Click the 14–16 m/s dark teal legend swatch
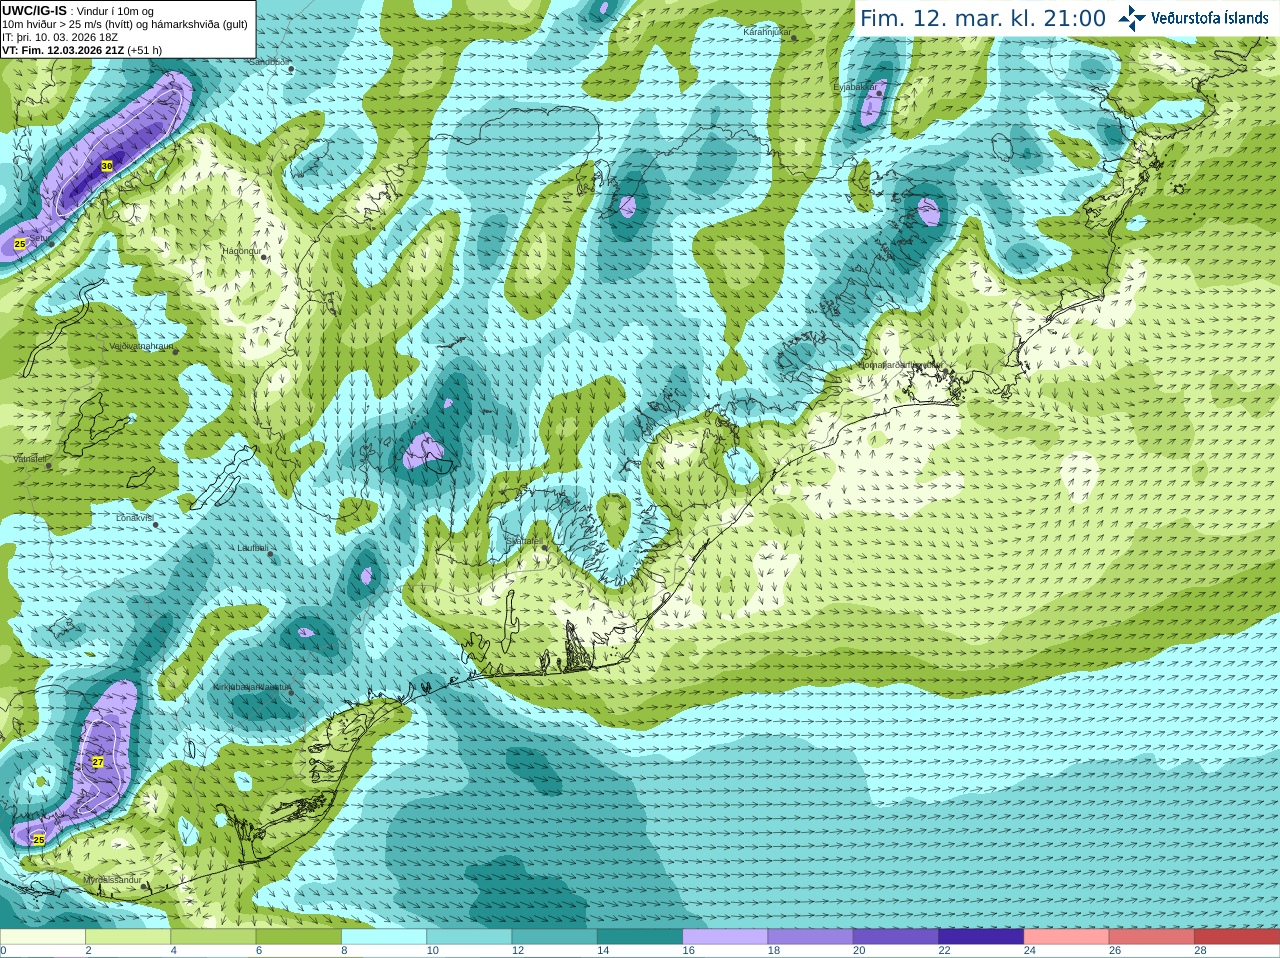Screen dimensions: 1280x958 (640, 937)
